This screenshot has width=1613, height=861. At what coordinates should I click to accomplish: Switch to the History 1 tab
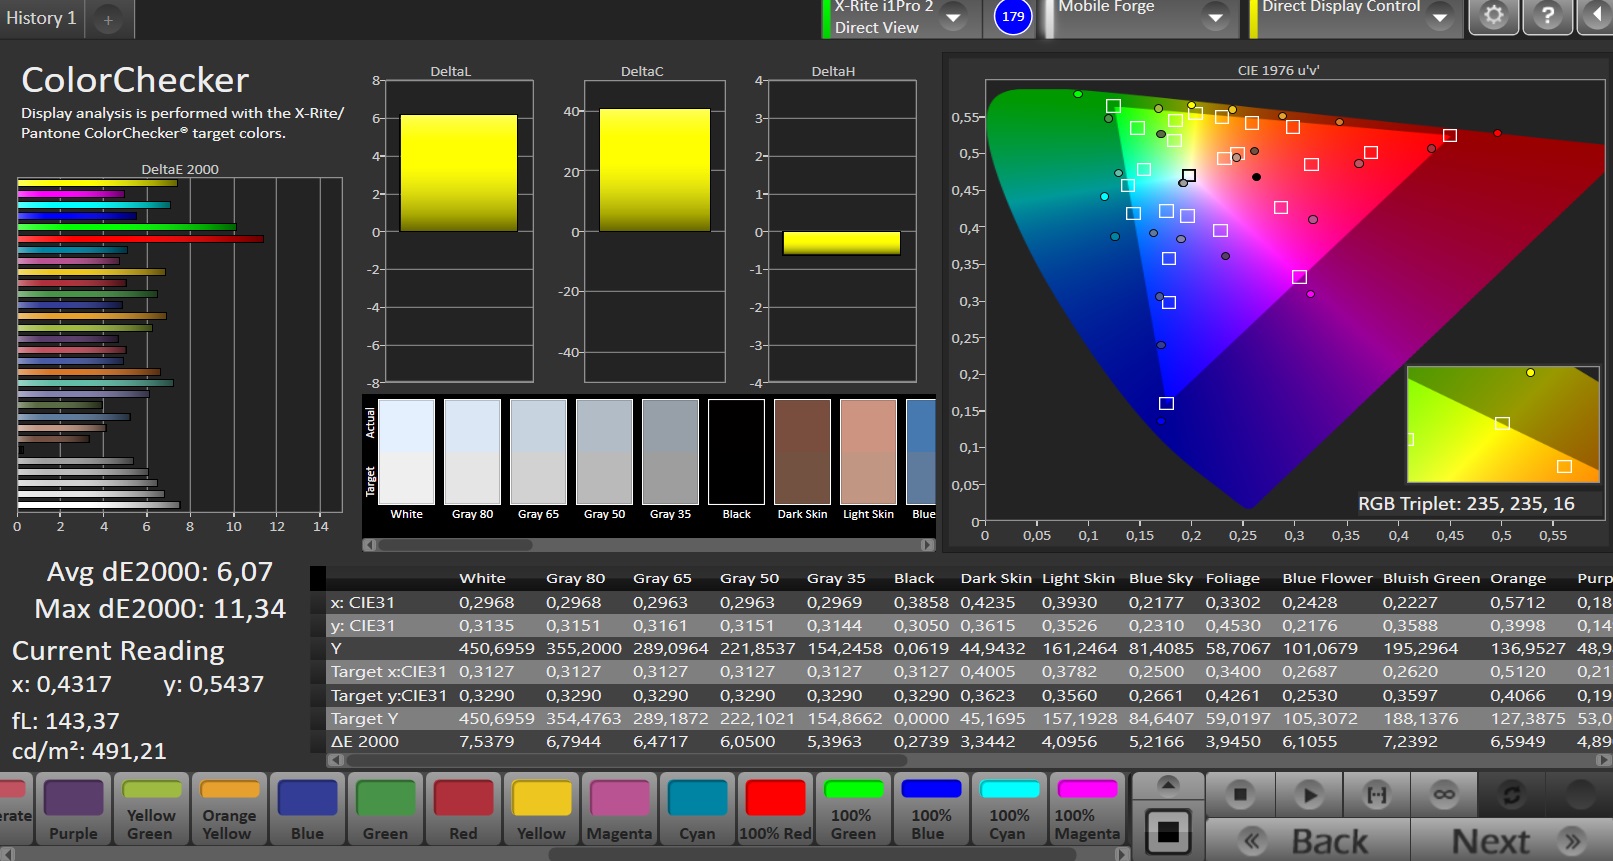(x=41, y=18)
